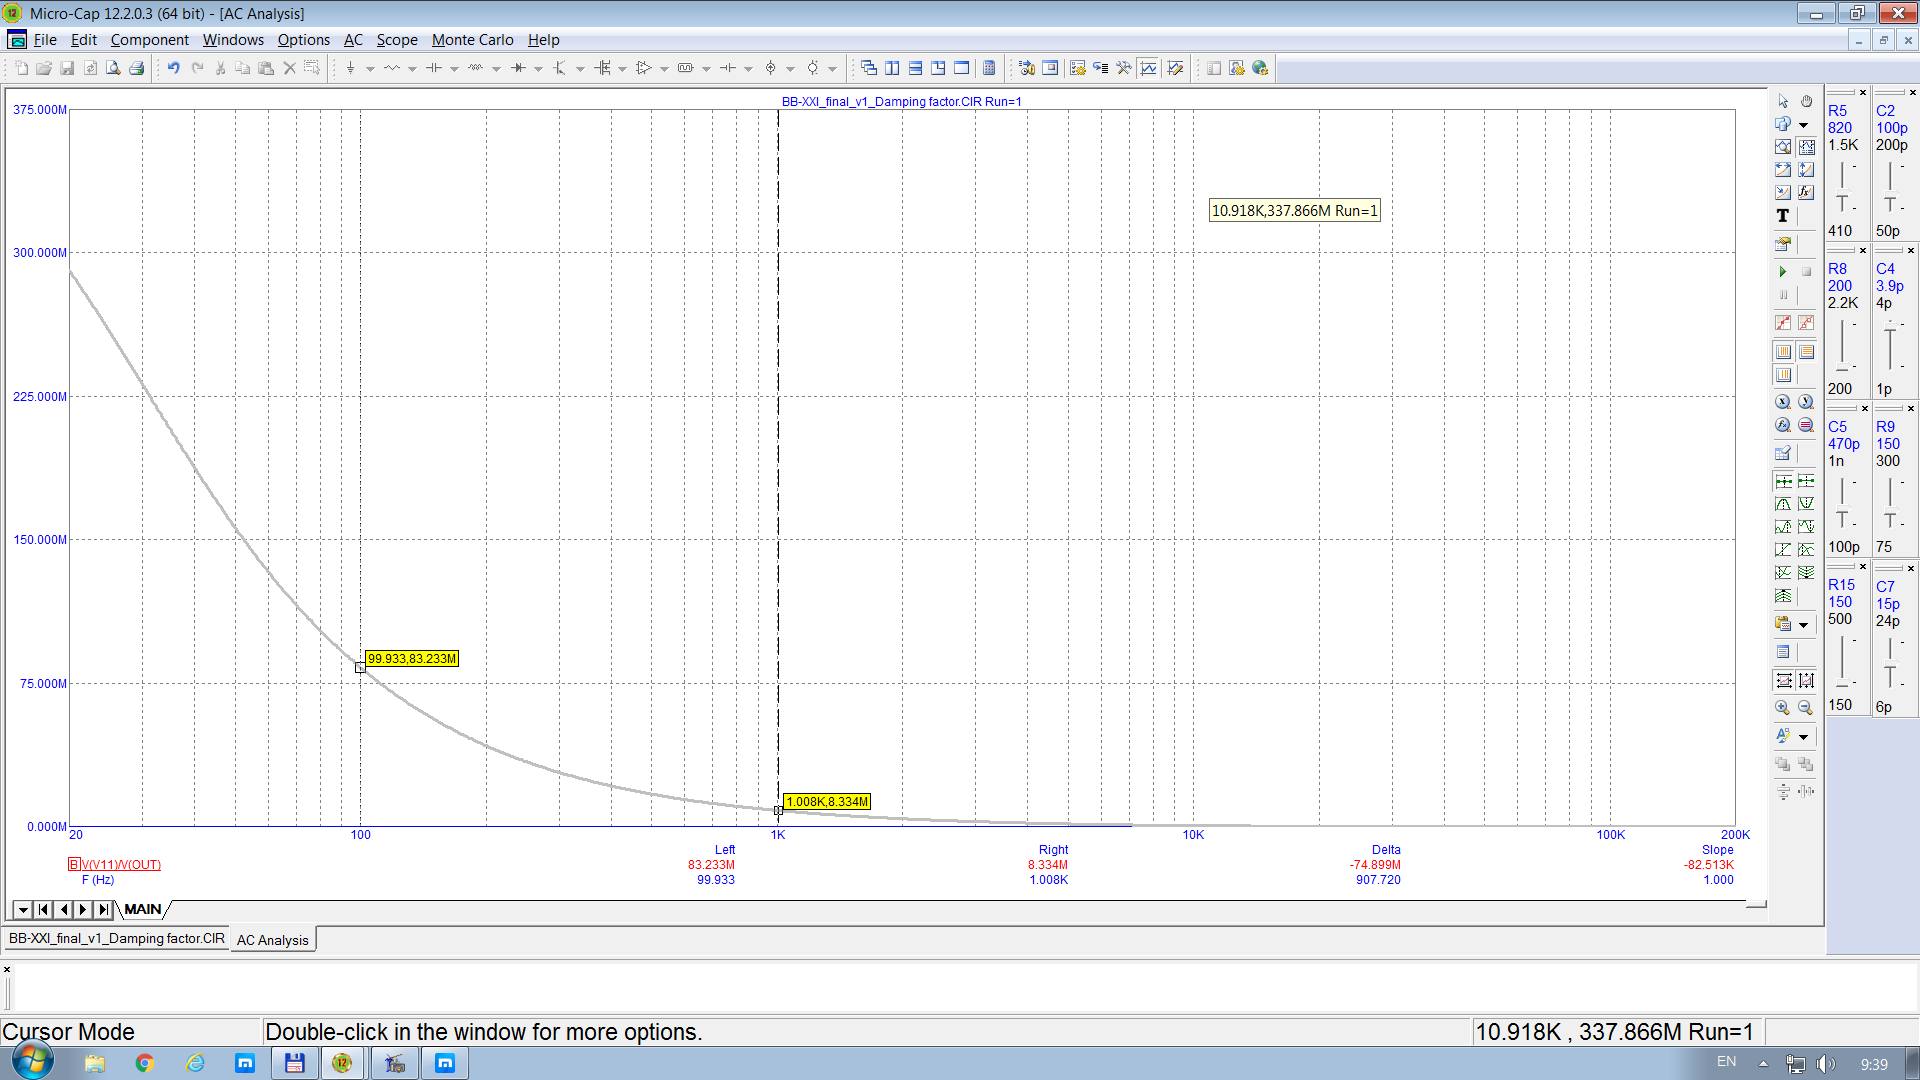This screenshot has width=1920, height=1080.
Task: Open Chrome from the Windows taskbar
Action: [x=144, y=1063]
